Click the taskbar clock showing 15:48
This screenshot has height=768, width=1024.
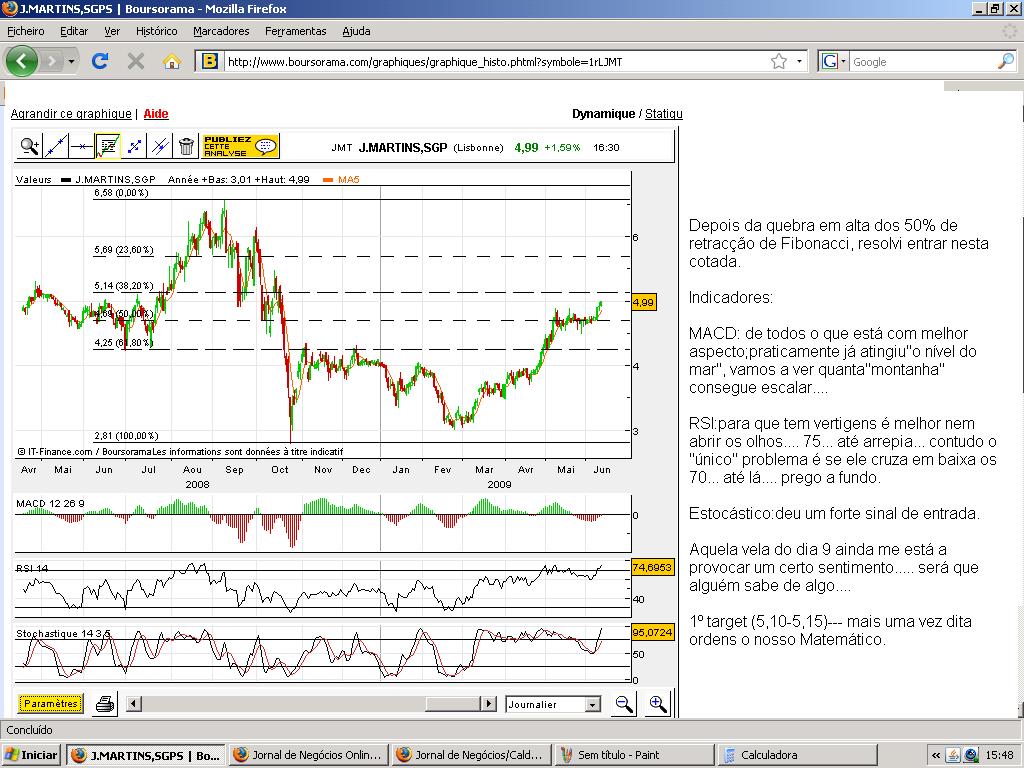coord(999,756)
